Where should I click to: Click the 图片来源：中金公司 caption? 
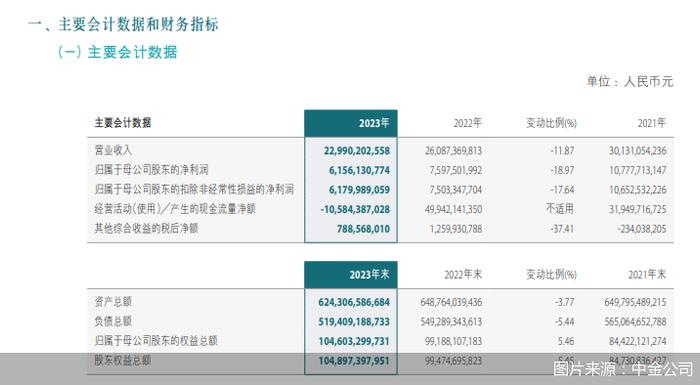coord(623,369)
